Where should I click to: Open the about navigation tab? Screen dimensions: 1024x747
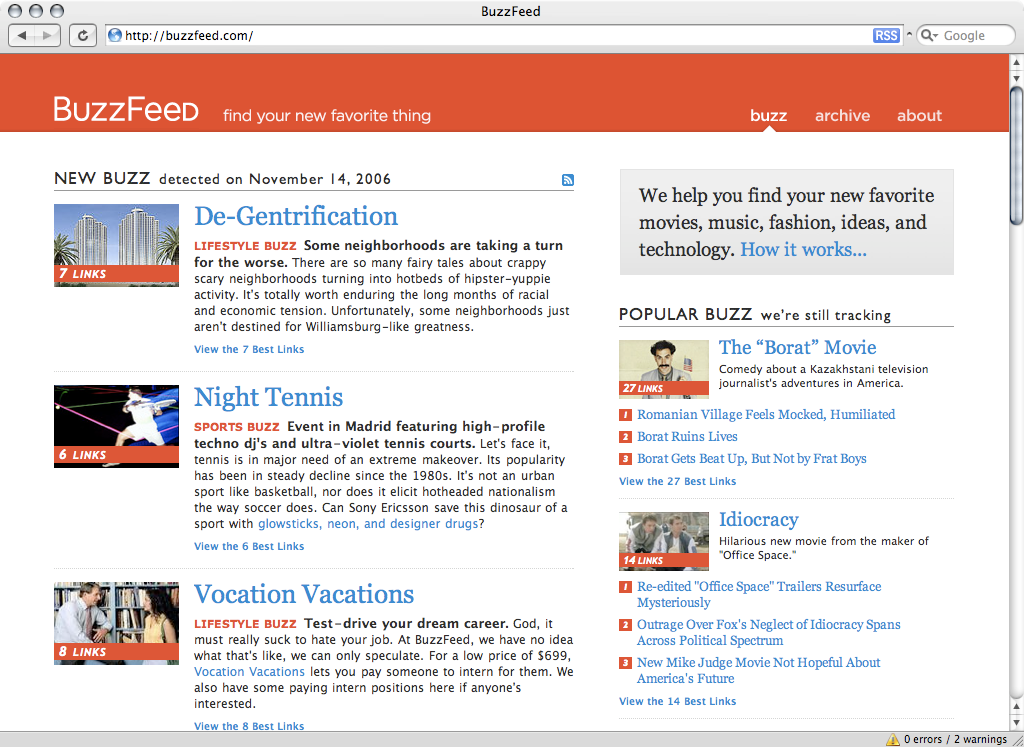920,116
